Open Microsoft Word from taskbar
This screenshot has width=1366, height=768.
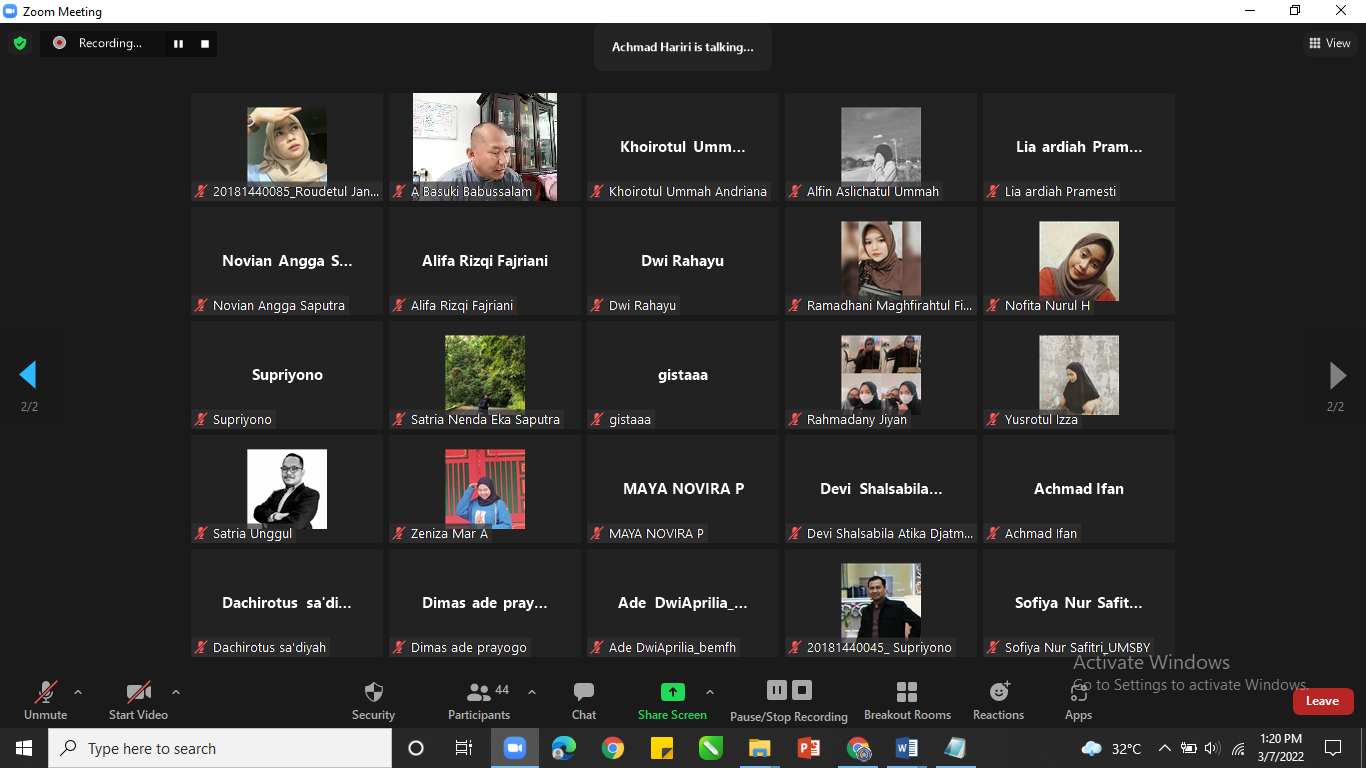click(907, 748)
